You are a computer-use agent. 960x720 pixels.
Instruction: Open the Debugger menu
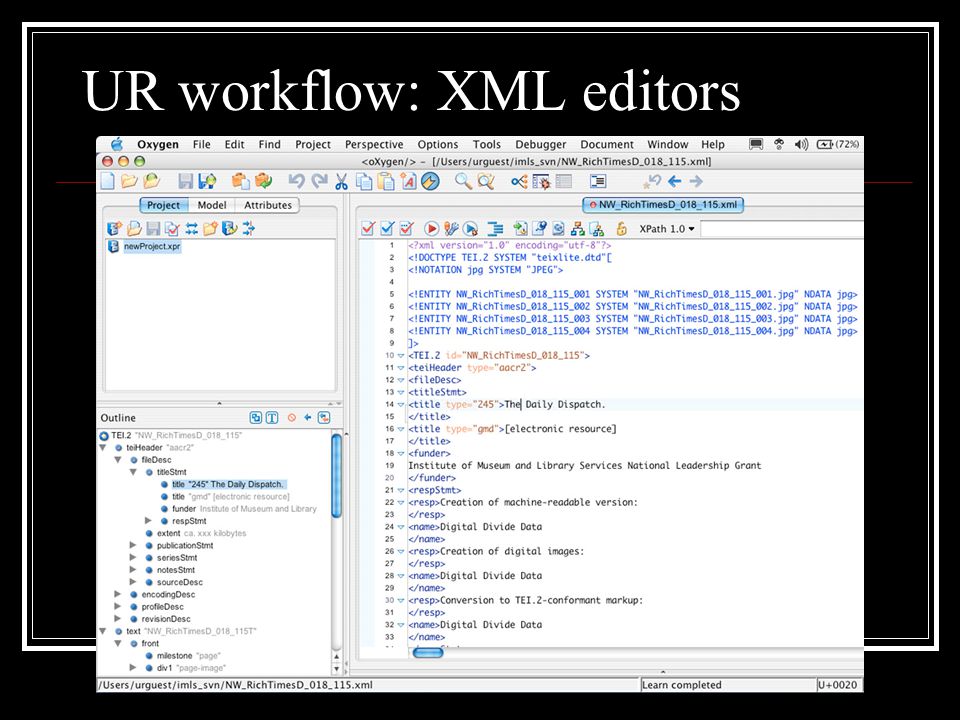541,144
